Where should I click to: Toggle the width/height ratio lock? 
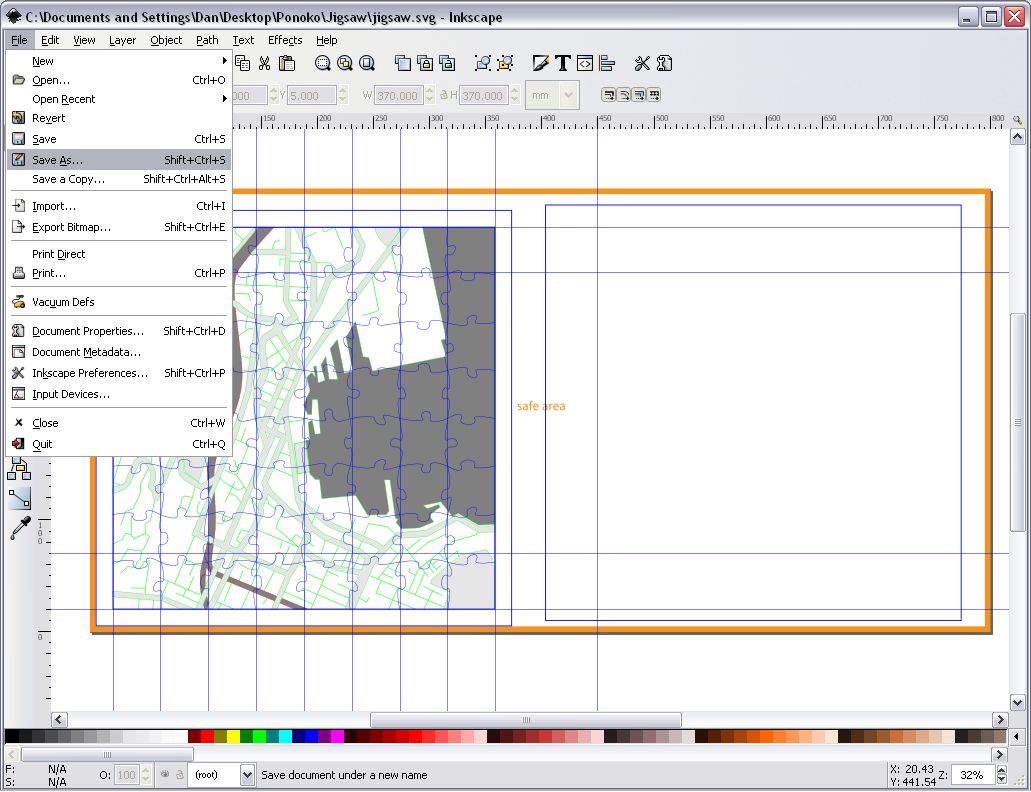coord(444,95)
